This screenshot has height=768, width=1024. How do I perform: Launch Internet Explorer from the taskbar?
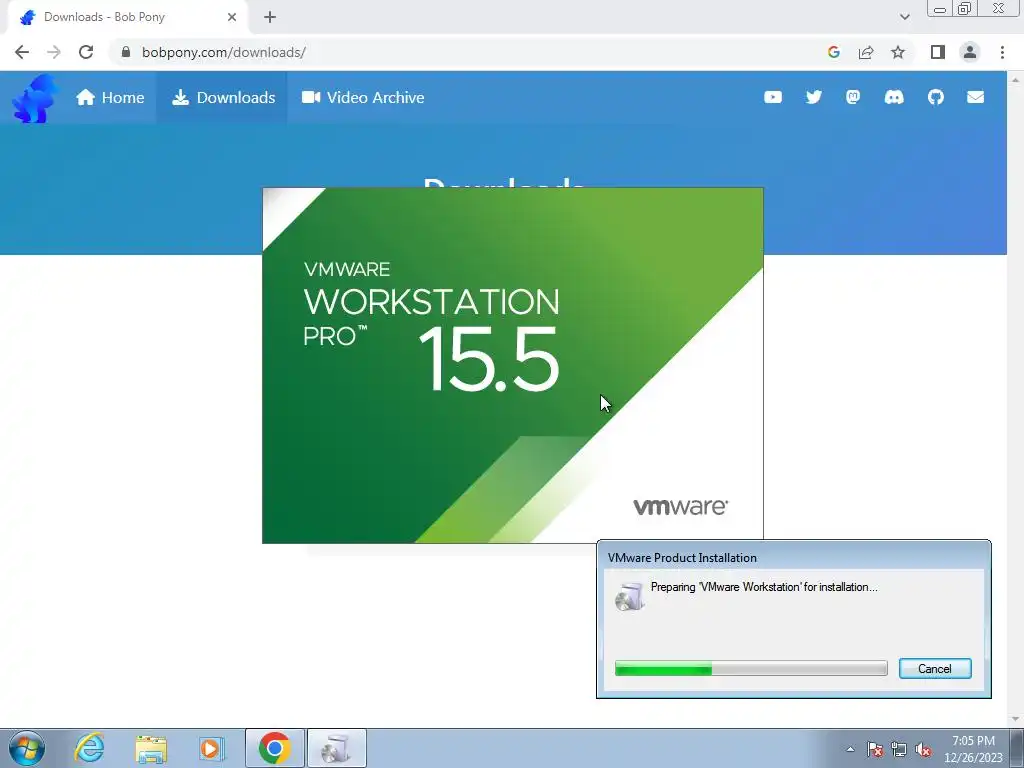click(89, 748)
